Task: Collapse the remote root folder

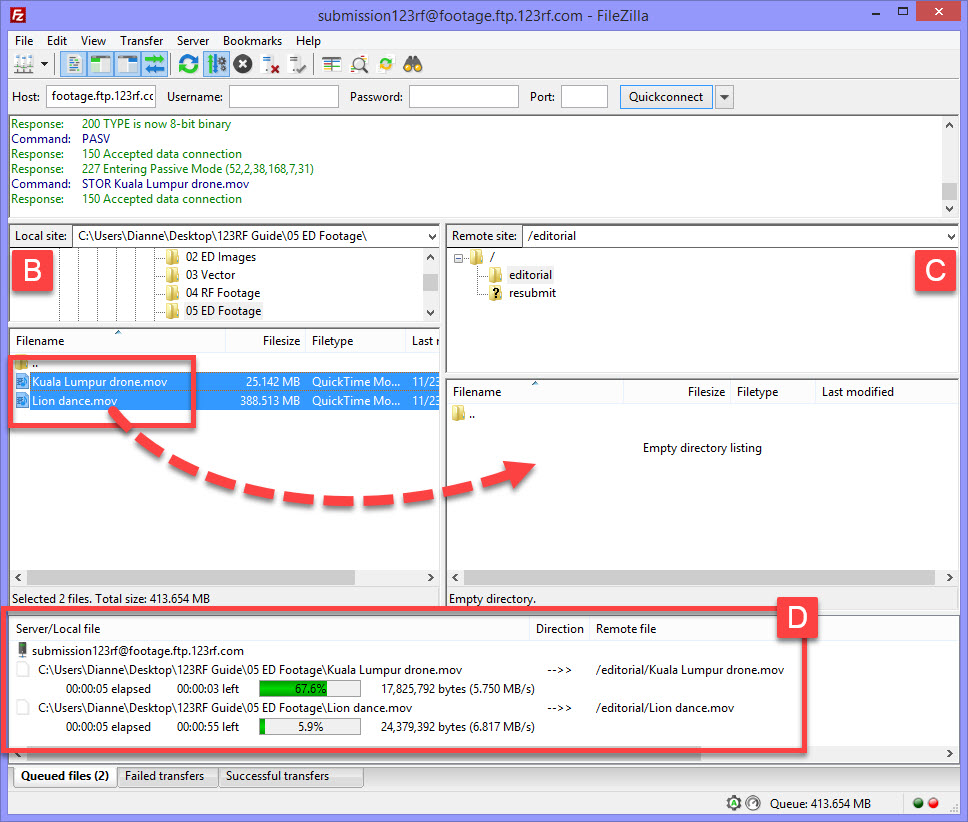Action: point(458,258)
